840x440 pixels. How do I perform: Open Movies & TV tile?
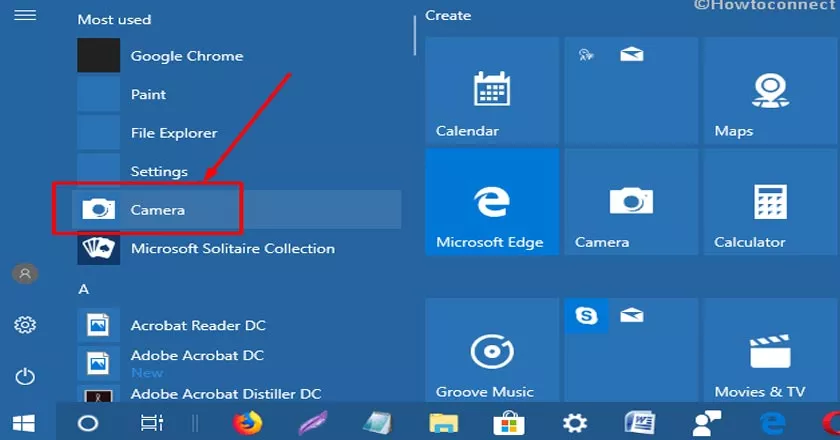[770, 350]
